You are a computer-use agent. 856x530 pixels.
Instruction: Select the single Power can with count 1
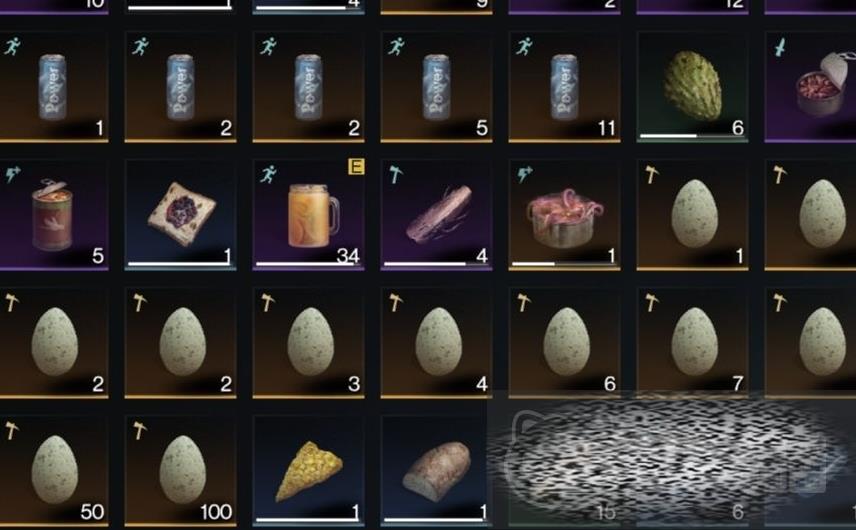coord(53,87)
